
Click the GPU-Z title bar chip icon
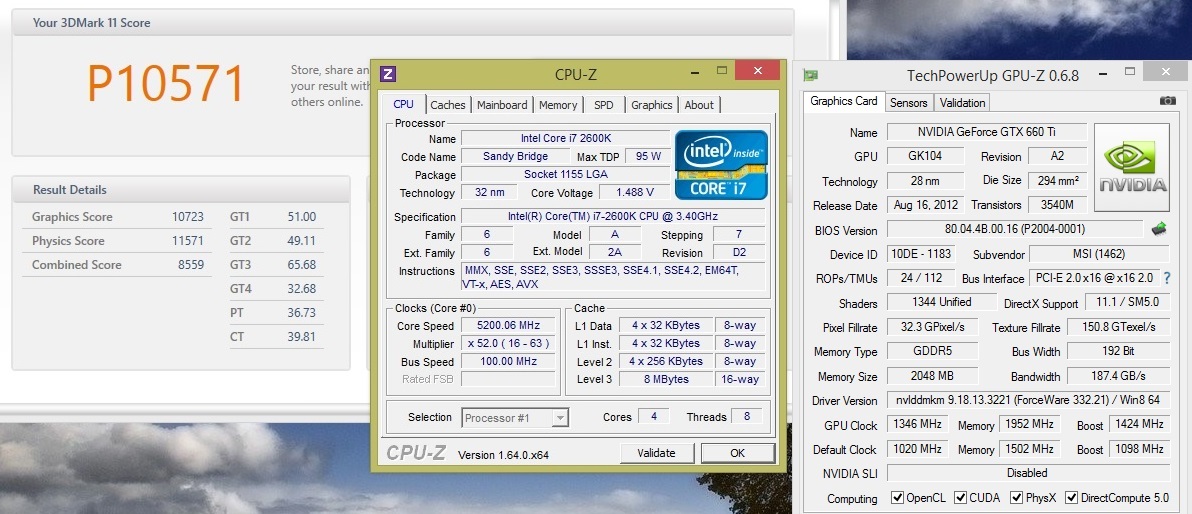810,75
